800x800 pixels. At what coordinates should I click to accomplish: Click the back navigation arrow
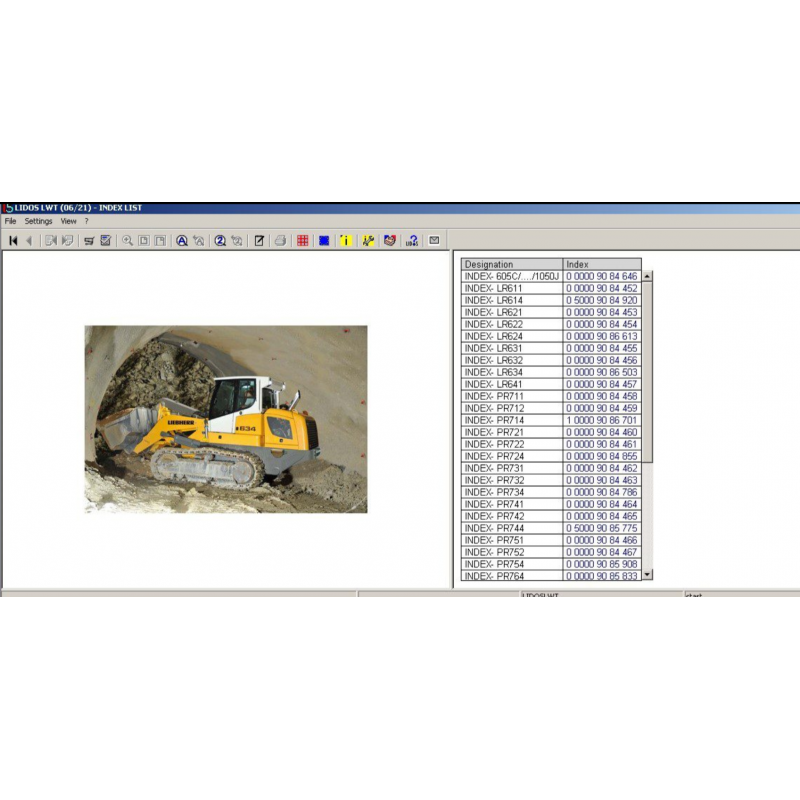pos(27,238)
